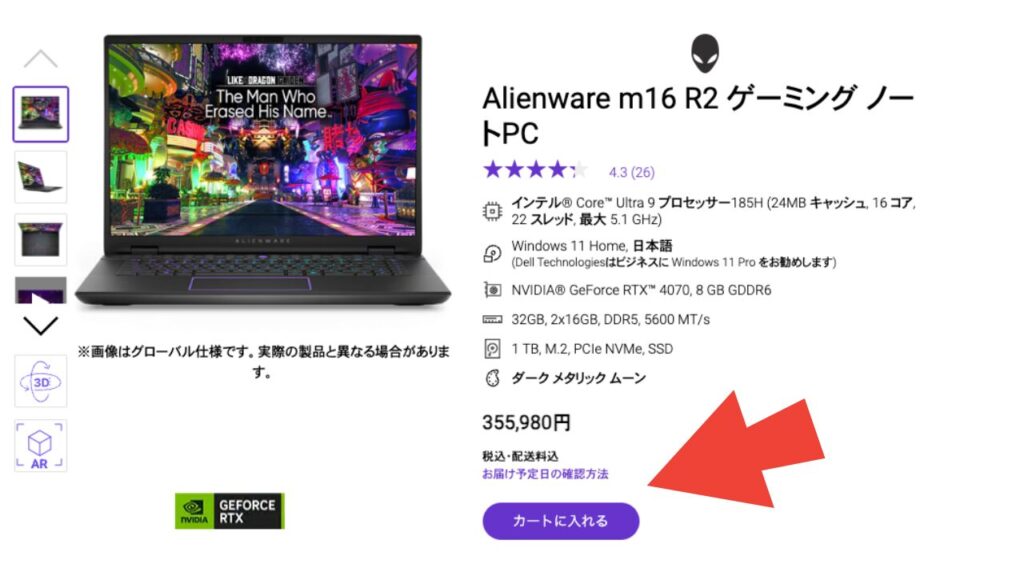Click the NVIDIA GeForce RTX badge
This screenshot has height=576, width=1024.
click(x=230, y=511)
